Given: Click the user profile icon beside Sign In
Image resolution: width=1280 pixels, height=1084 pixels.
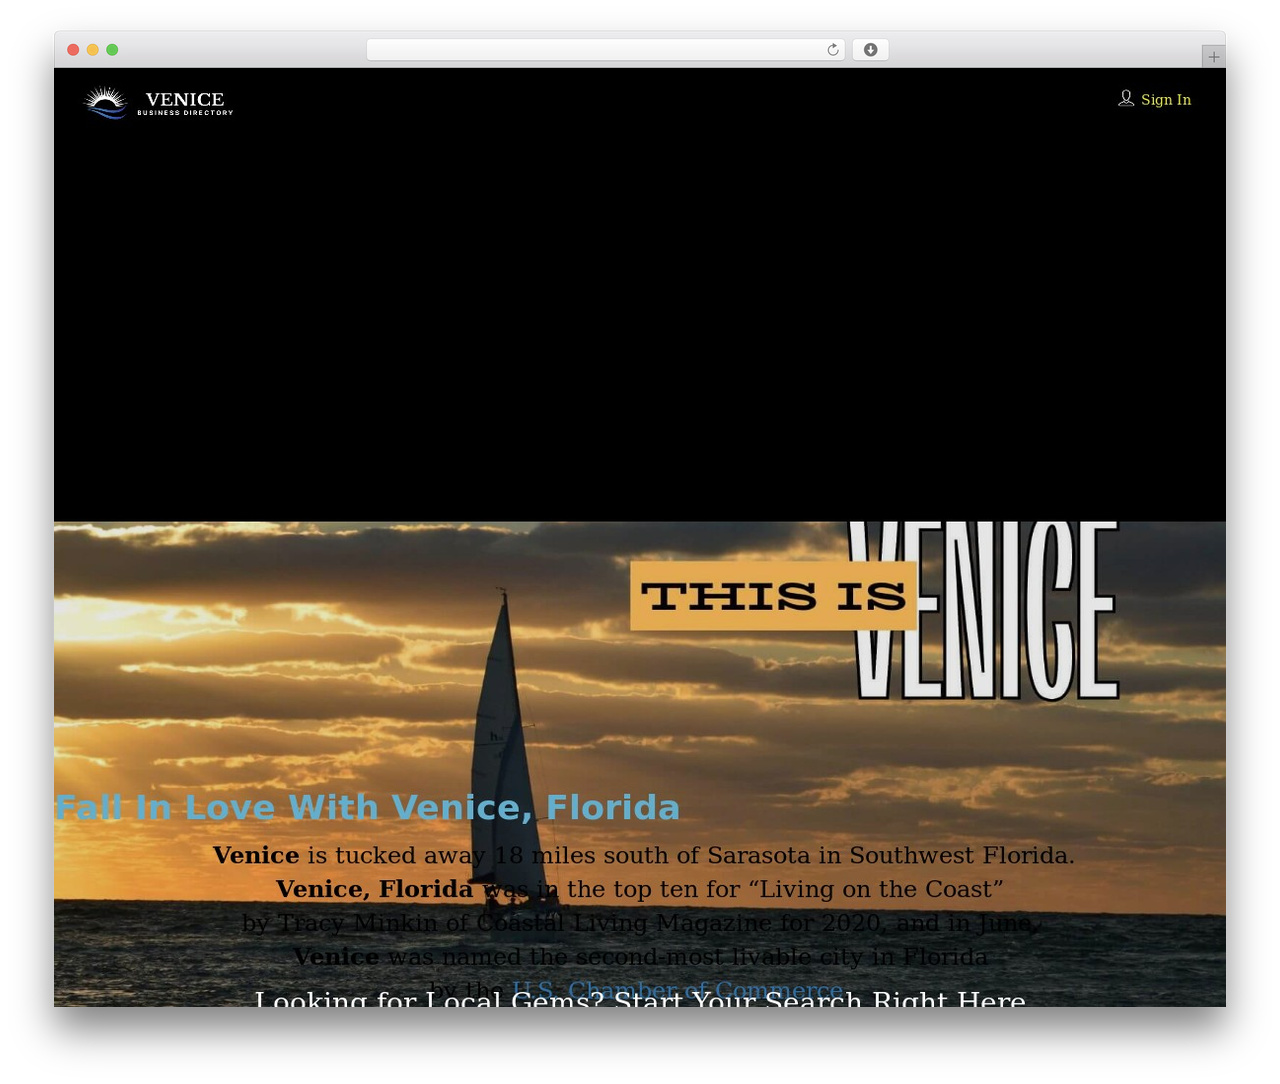Looking at the screenshot, I should (x=1126, y=98).
